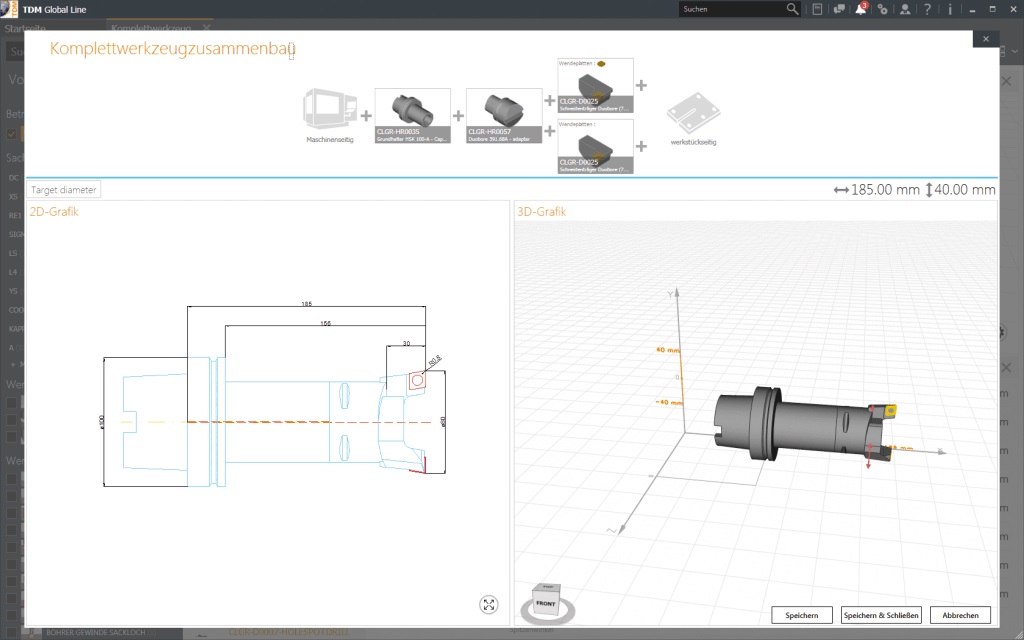The image size is (1024, 640).
Task: Click the orange '40 mm' label in 3D view
Action: pyautogui.click(x=667, y=350)
